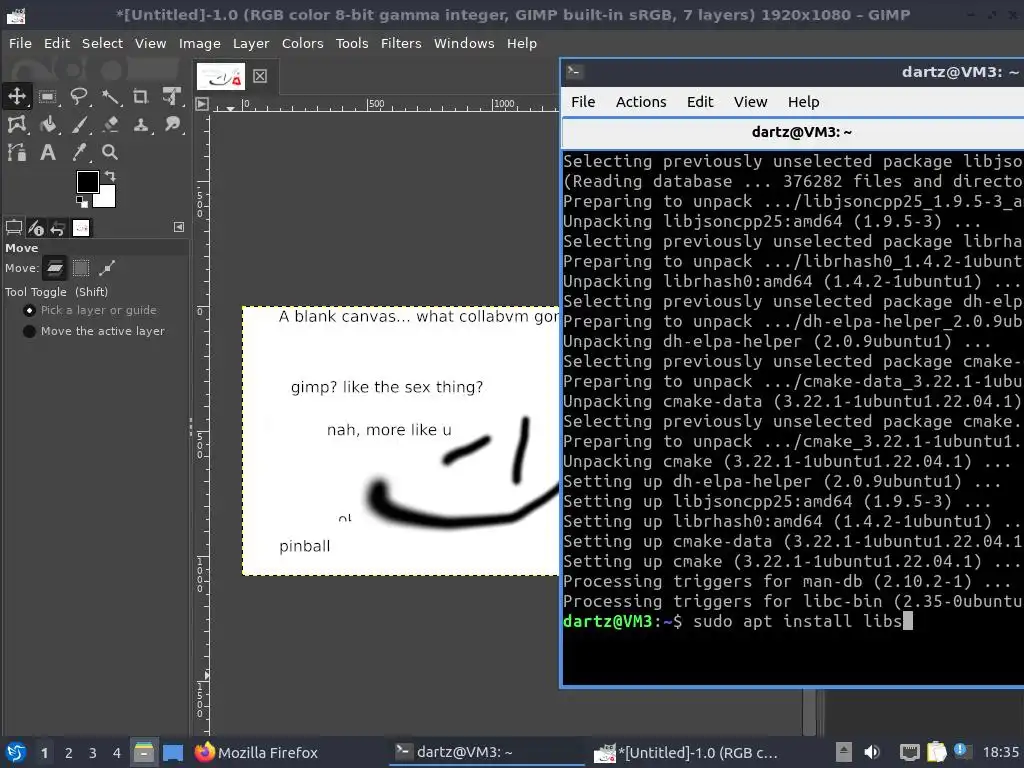Select the Rectangle Select tool

click(47, 97)
